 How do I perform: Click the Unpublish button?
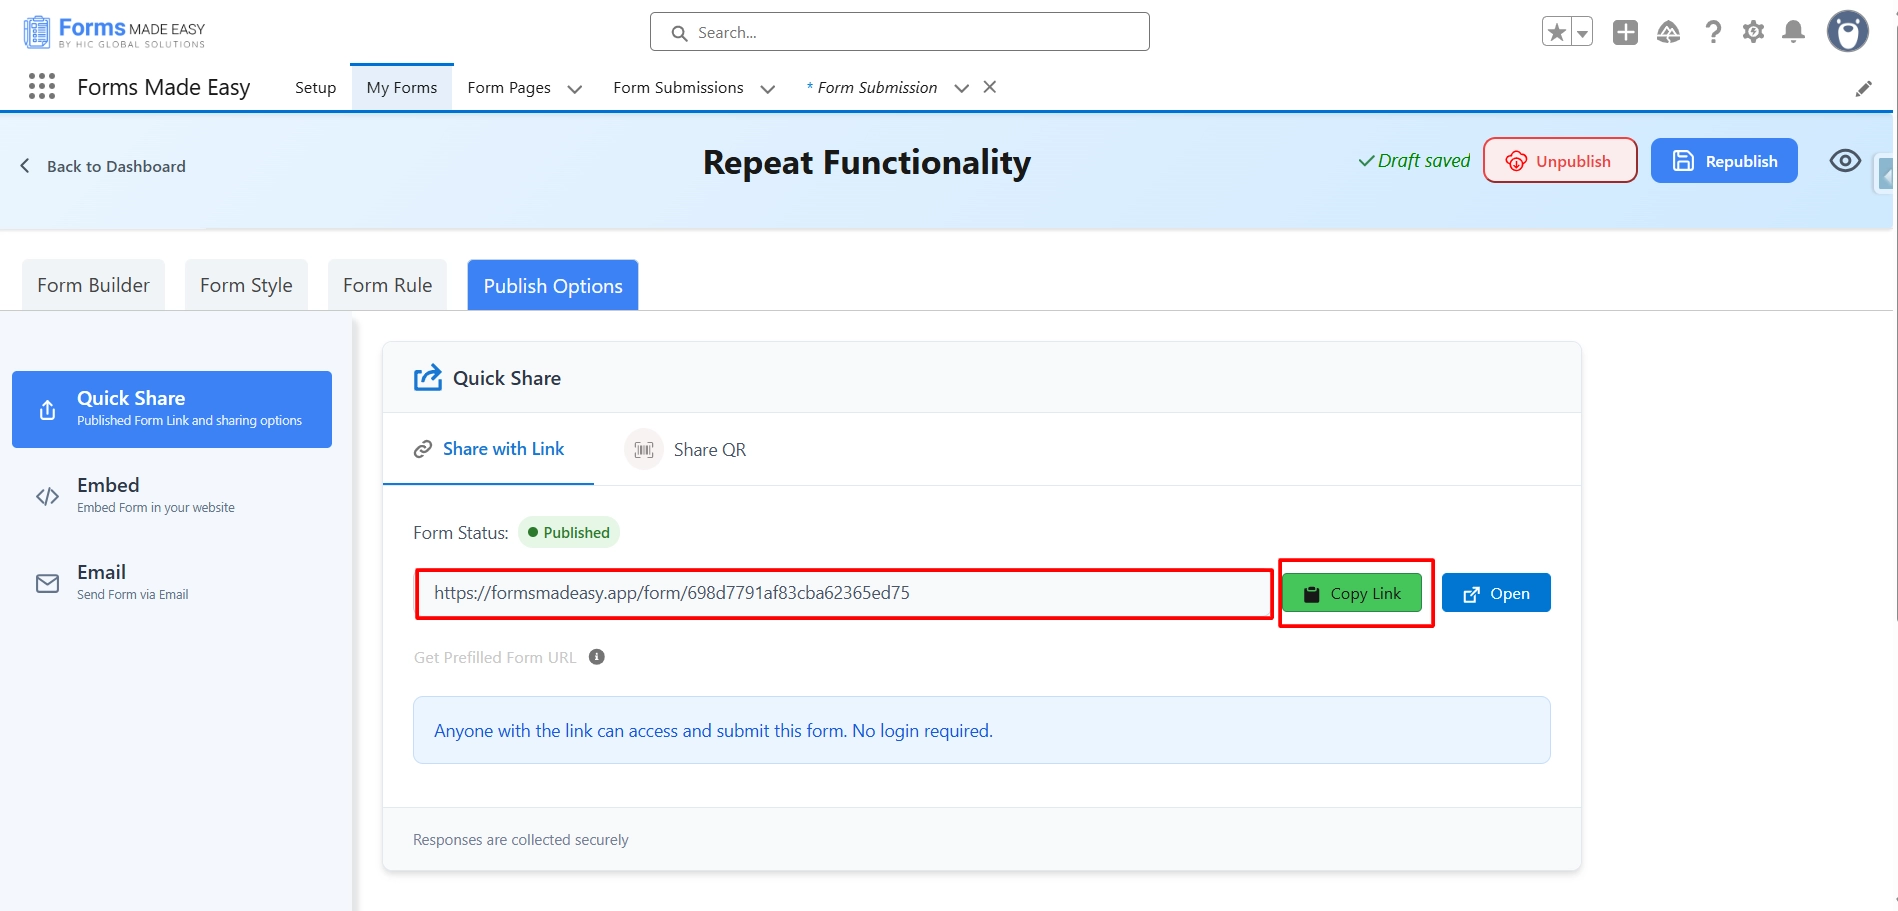click(1559, 161)
